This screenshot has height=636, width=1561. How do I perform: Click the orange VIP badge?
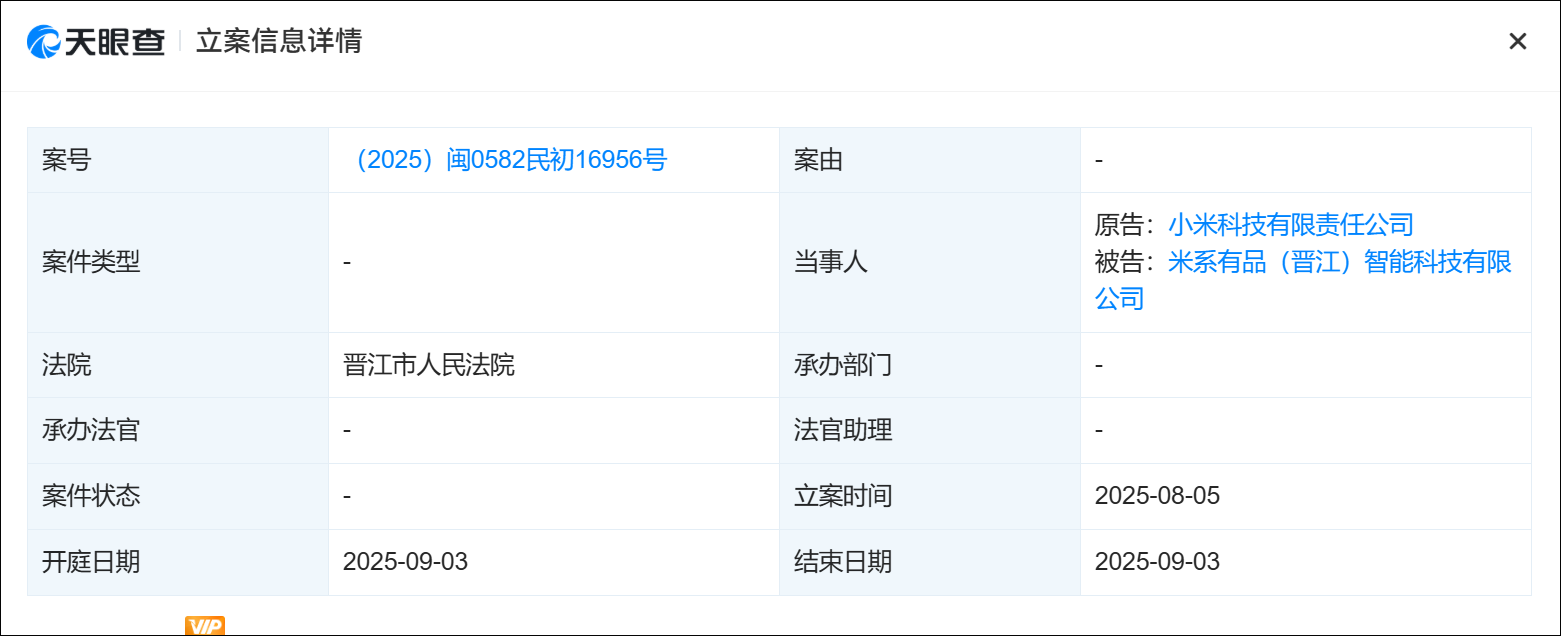pyautogui.click(x=205, y=626)
